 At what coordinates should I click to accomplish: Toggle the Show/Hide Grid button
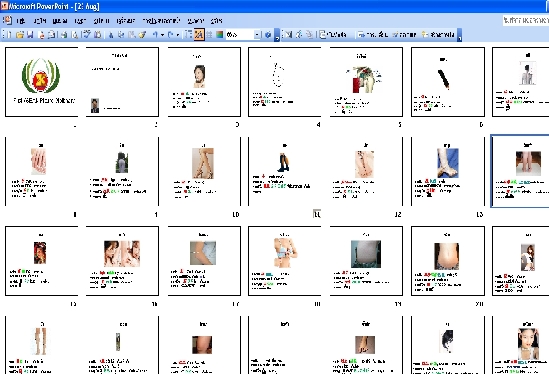[x=209, y=34]
